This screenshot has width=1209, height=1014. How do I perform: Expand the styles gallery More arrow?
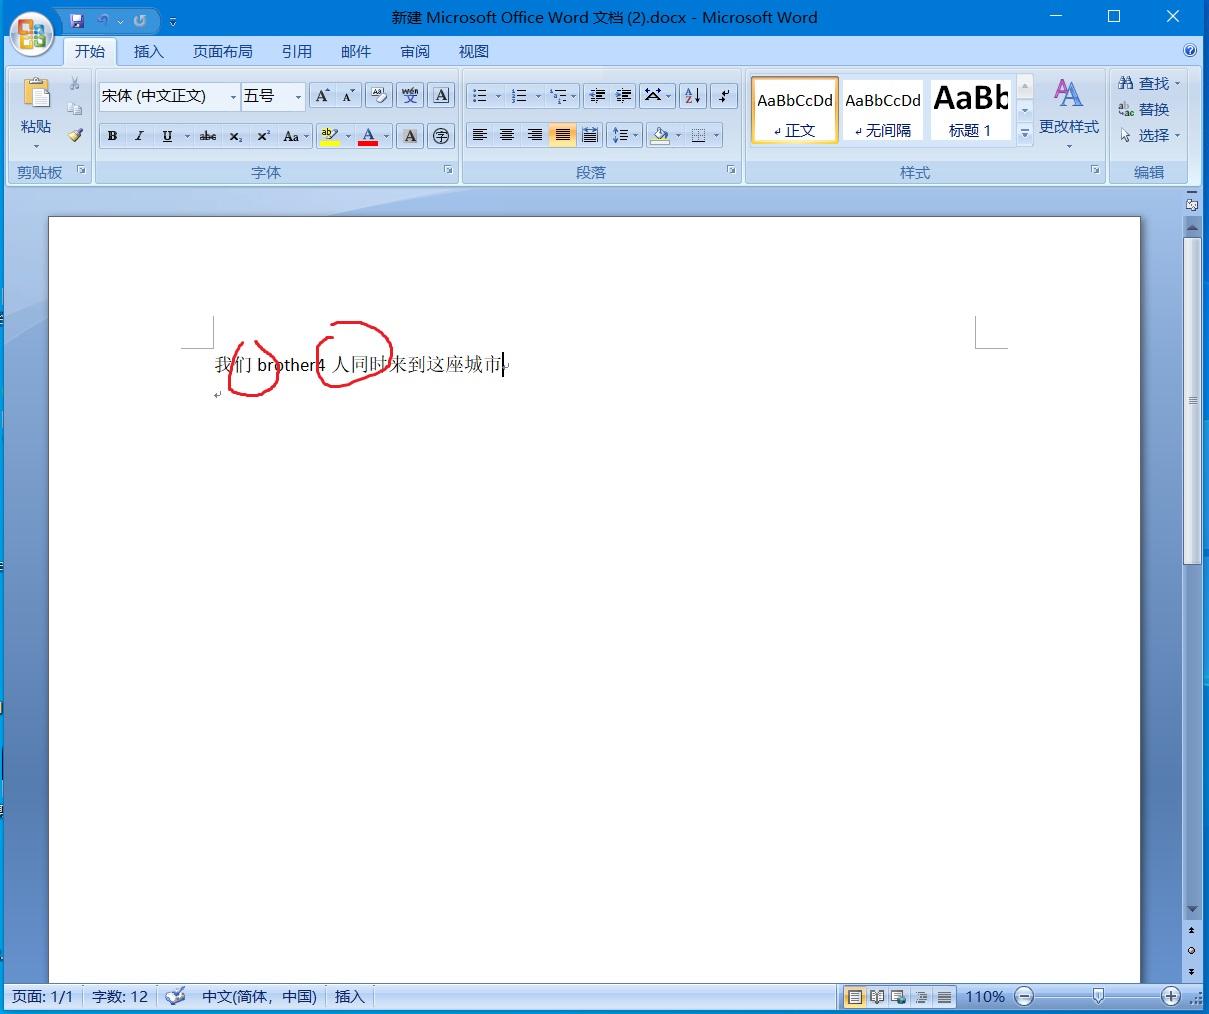pyautogui.click(x=1025, y=132)
